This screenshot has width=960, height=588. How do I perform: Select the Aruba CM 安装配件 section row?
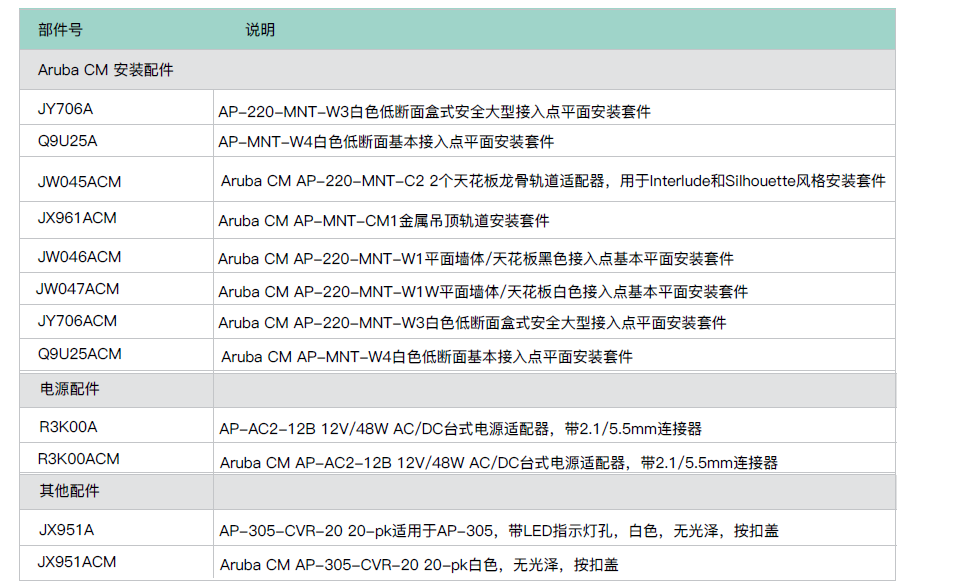457,70
